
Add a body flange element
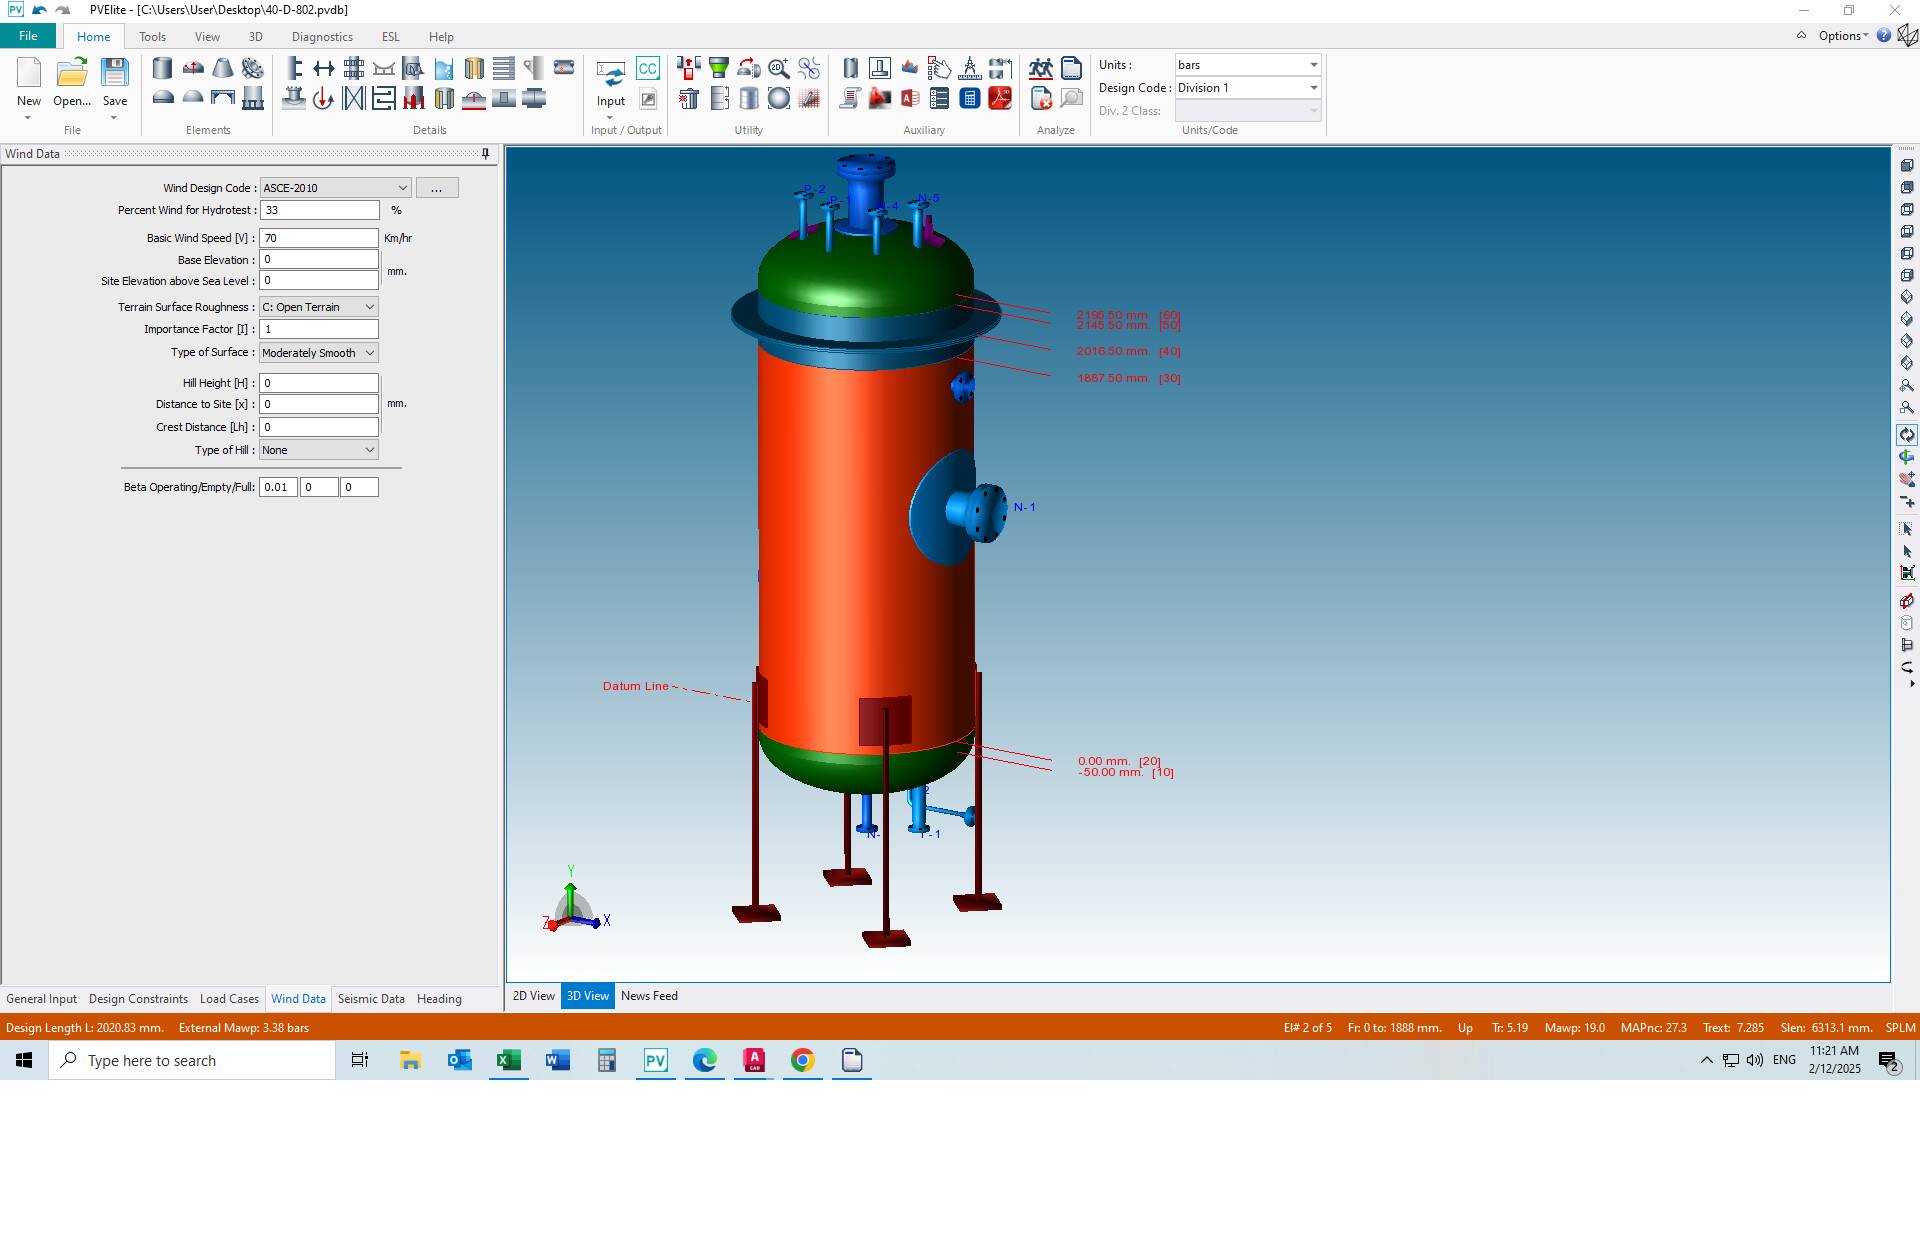253,68
